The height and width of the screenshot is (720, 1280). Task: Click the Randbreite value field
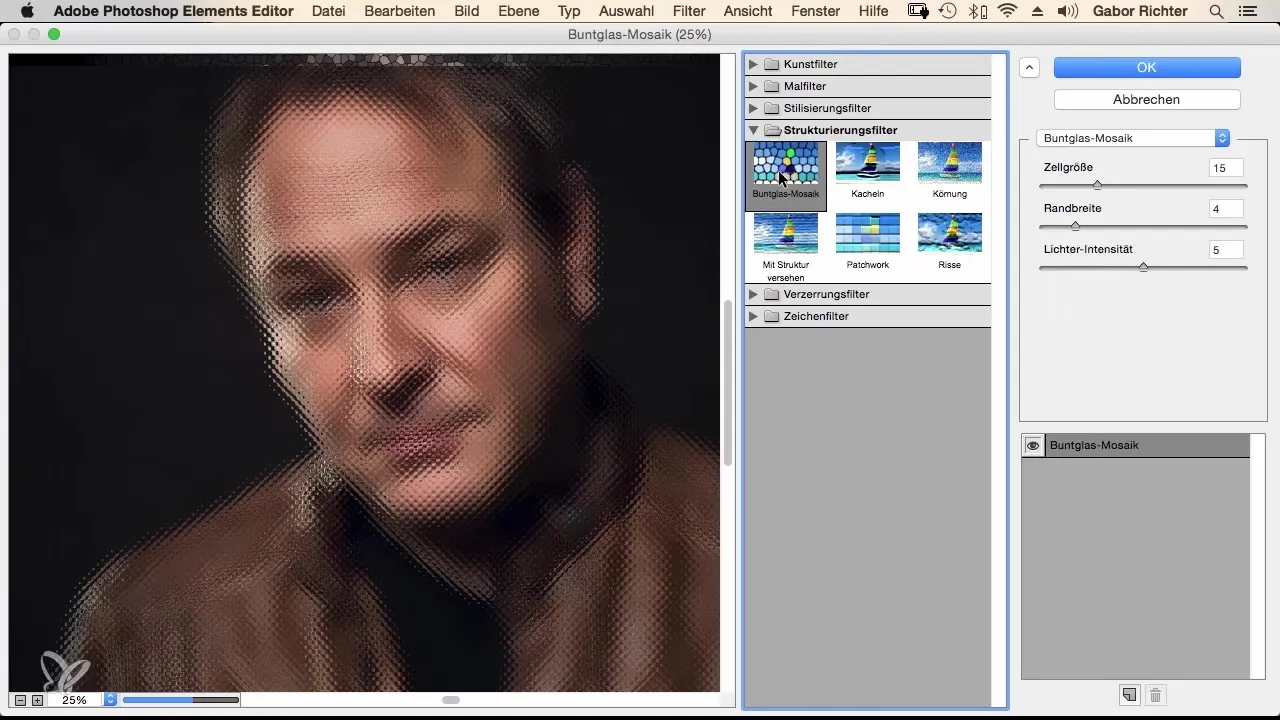tap(1226, 209)
